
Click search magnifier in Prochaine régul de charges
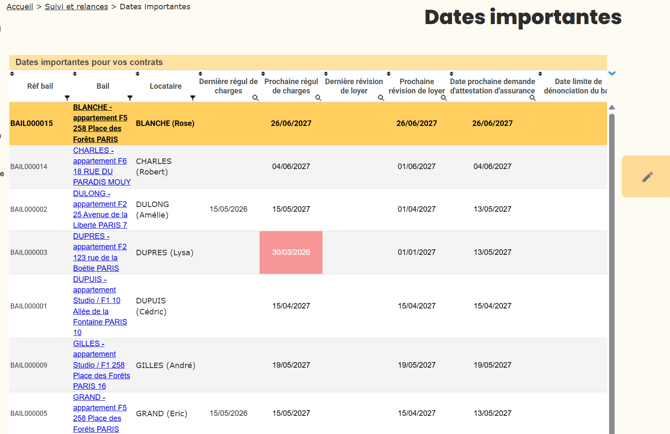[x=318, y=98]
